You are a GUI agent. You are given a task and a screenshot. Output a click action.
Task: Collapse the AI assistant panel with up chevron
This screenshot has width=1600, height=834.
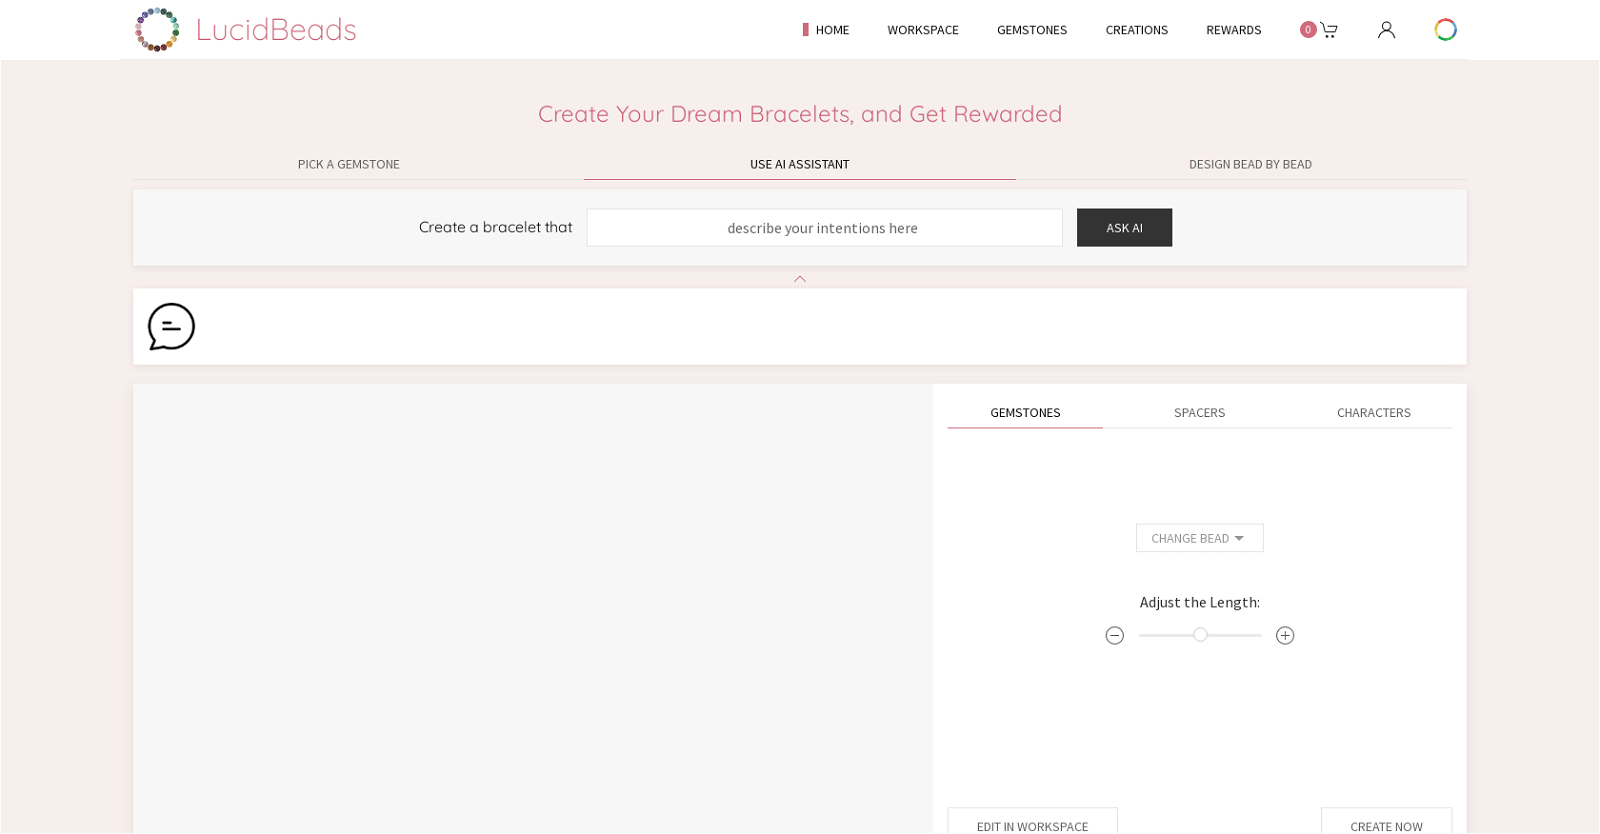point(800,279)
